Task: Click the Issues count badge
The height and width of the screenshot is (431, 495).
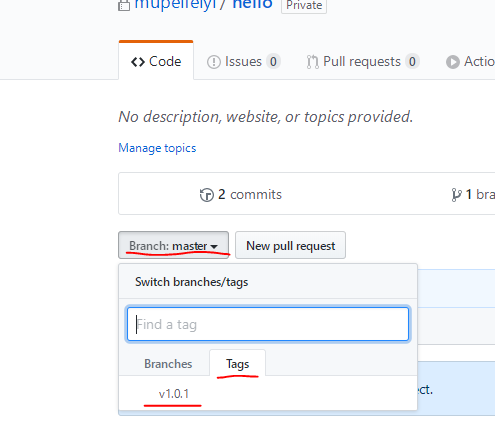Action: 273,62
